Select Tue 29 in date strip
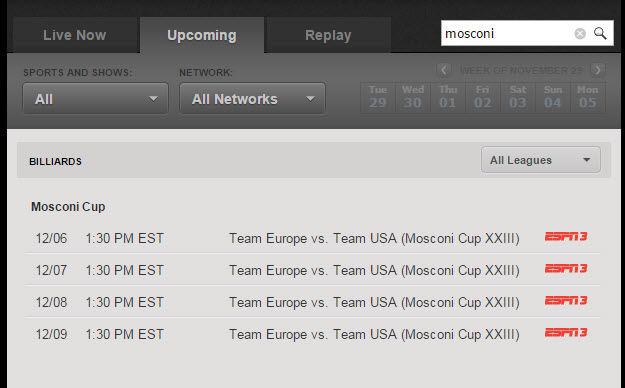The image size is (625, 388). pyautogui.click(x=377, y=97)
